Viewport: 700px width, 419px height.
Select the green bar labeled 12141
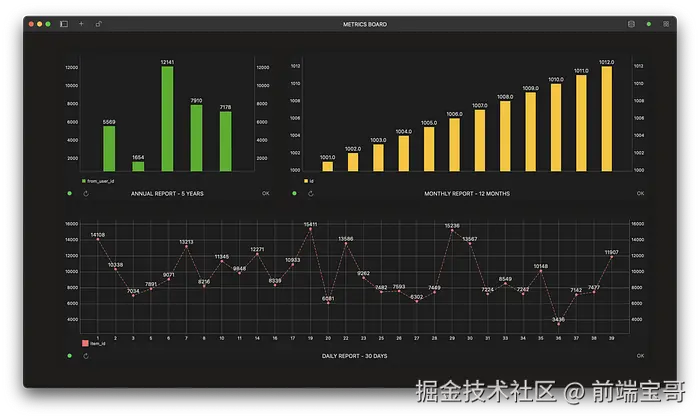coord(167,119)
